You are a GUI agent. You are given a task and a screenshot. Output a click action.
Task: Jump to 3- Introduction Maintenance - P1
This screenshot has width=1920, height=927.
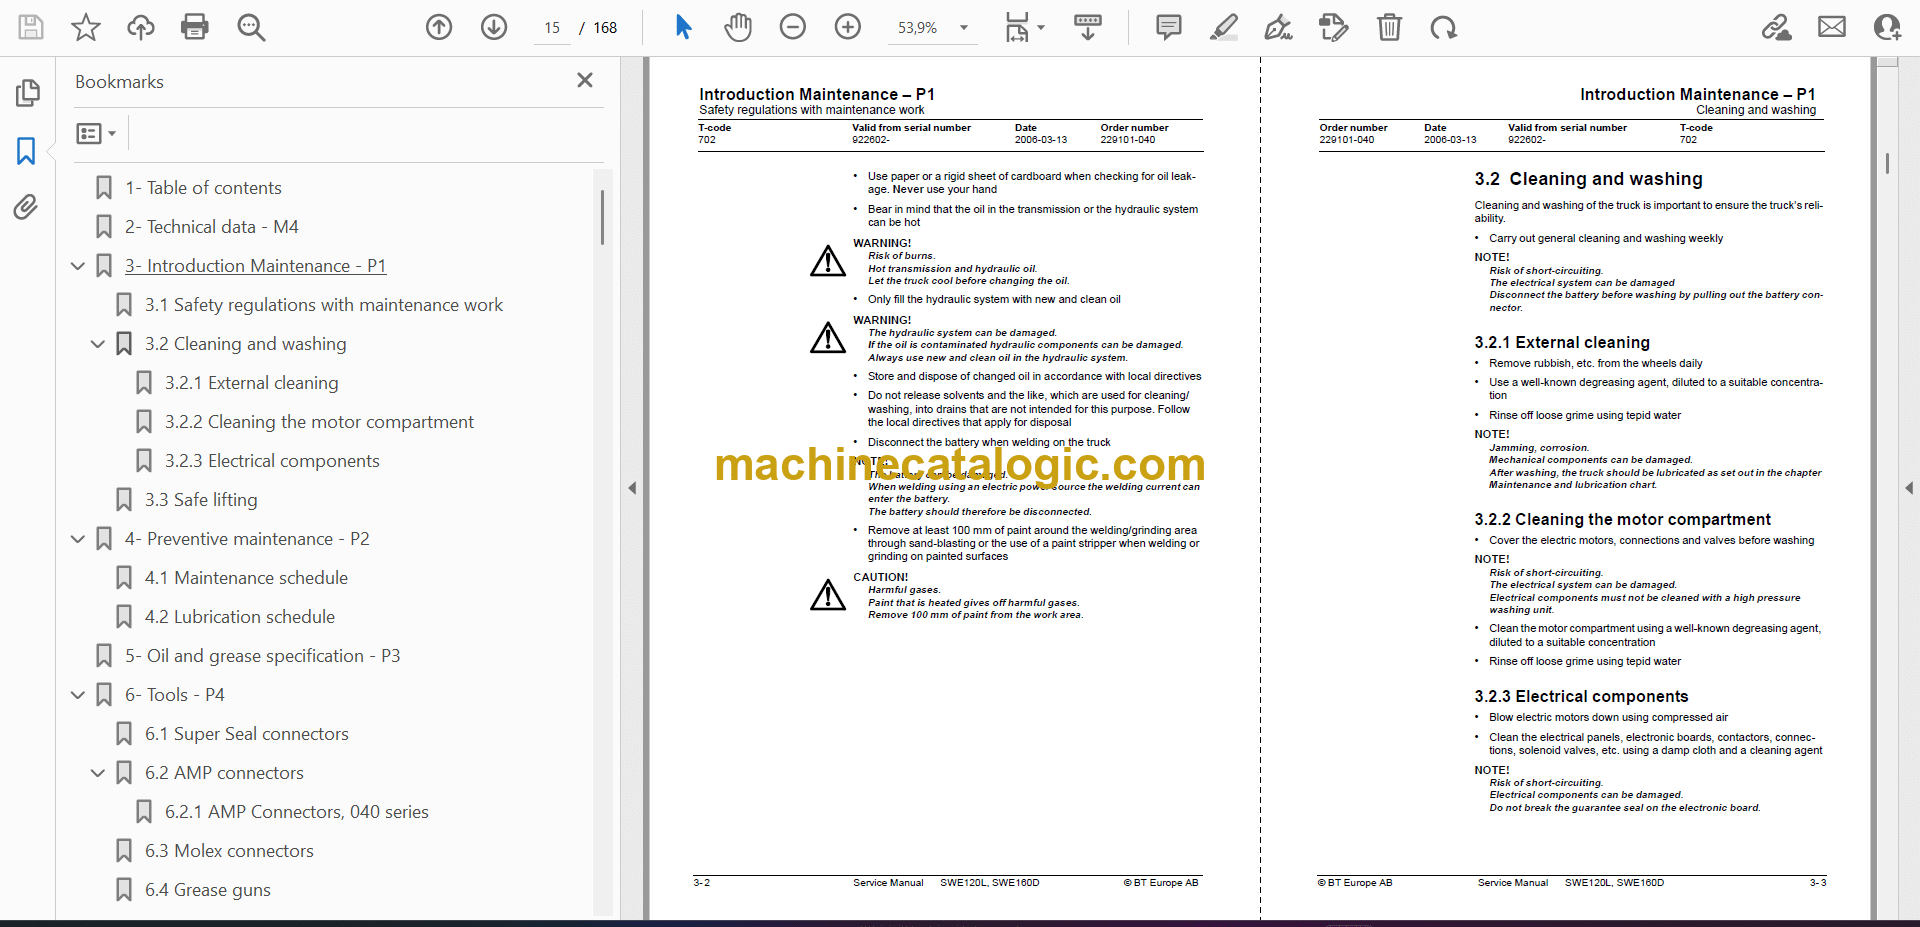point(255,266)
